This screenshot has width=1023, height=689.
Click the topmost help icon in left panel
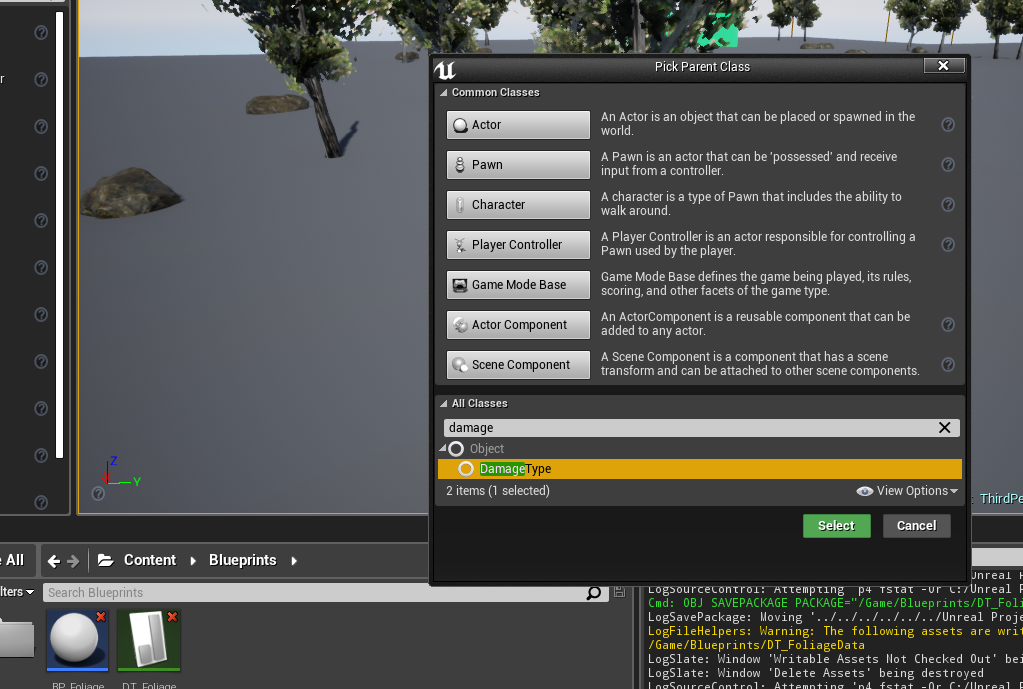pos(41,33)
